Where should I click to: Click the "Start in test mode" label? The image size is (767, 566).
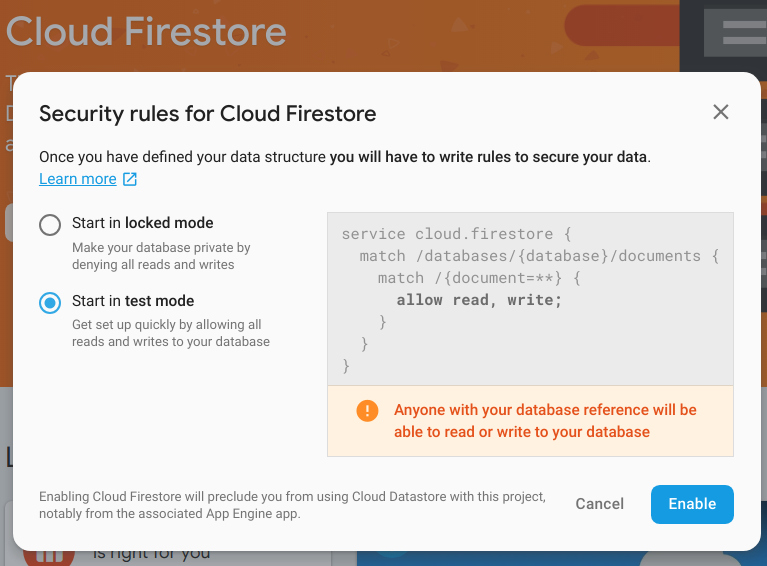point(133,301)
